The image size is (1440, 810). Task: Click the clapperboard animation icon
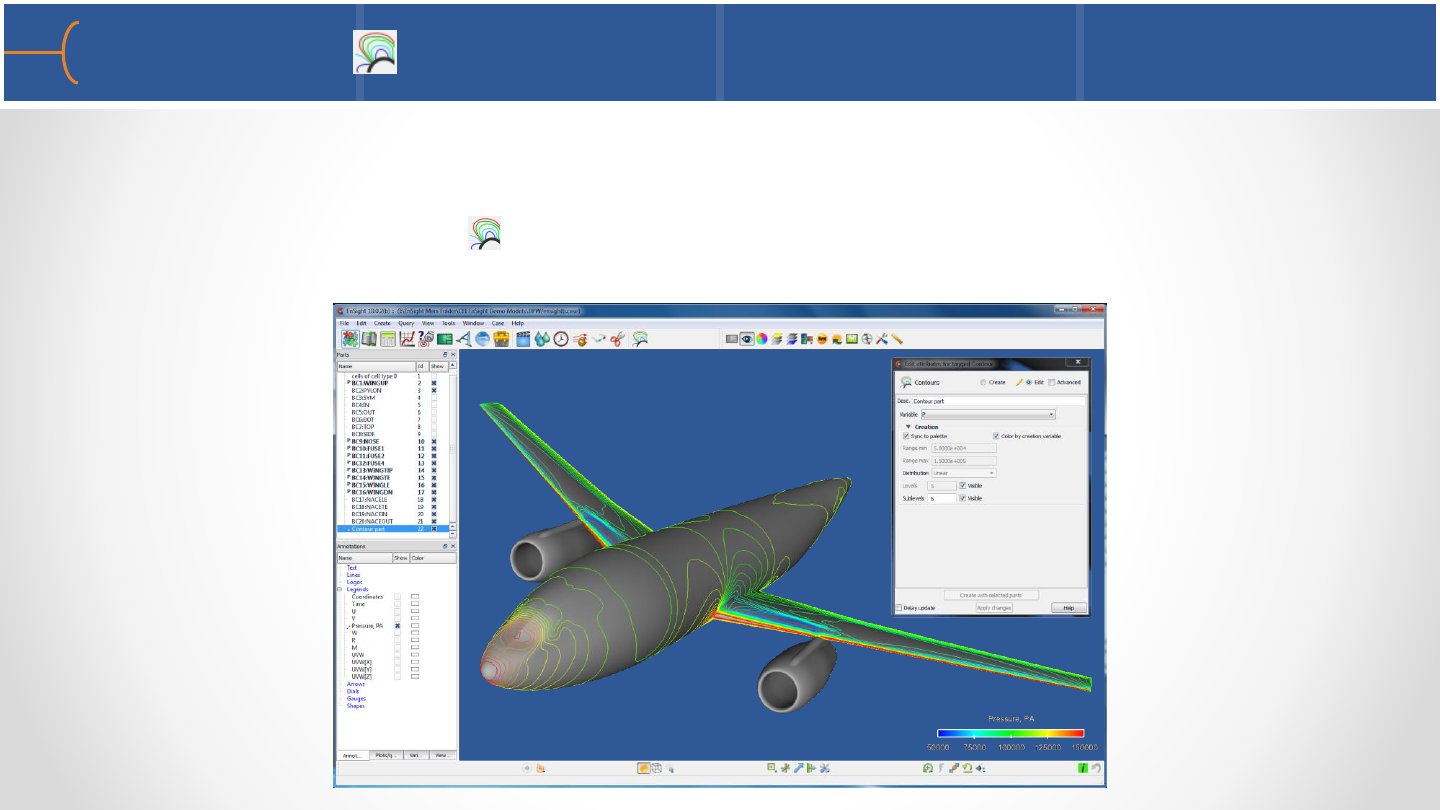tap(522, 339)
